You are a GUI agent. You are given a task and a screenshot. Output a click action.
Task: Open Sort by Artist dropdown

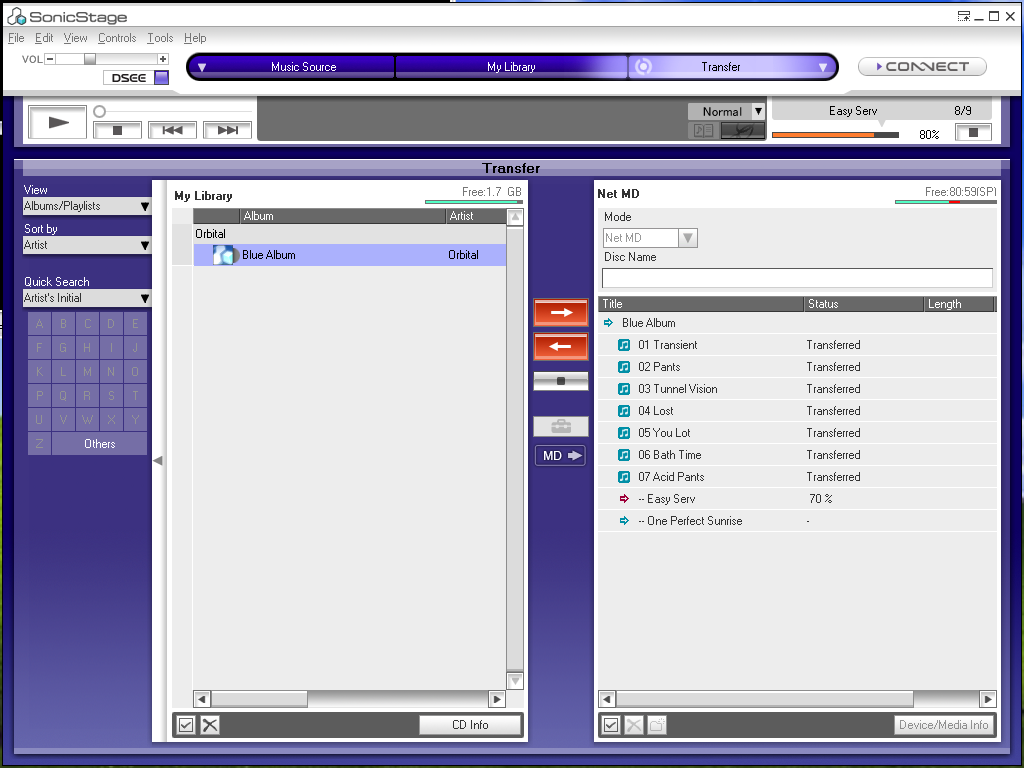tap(87, 246)
